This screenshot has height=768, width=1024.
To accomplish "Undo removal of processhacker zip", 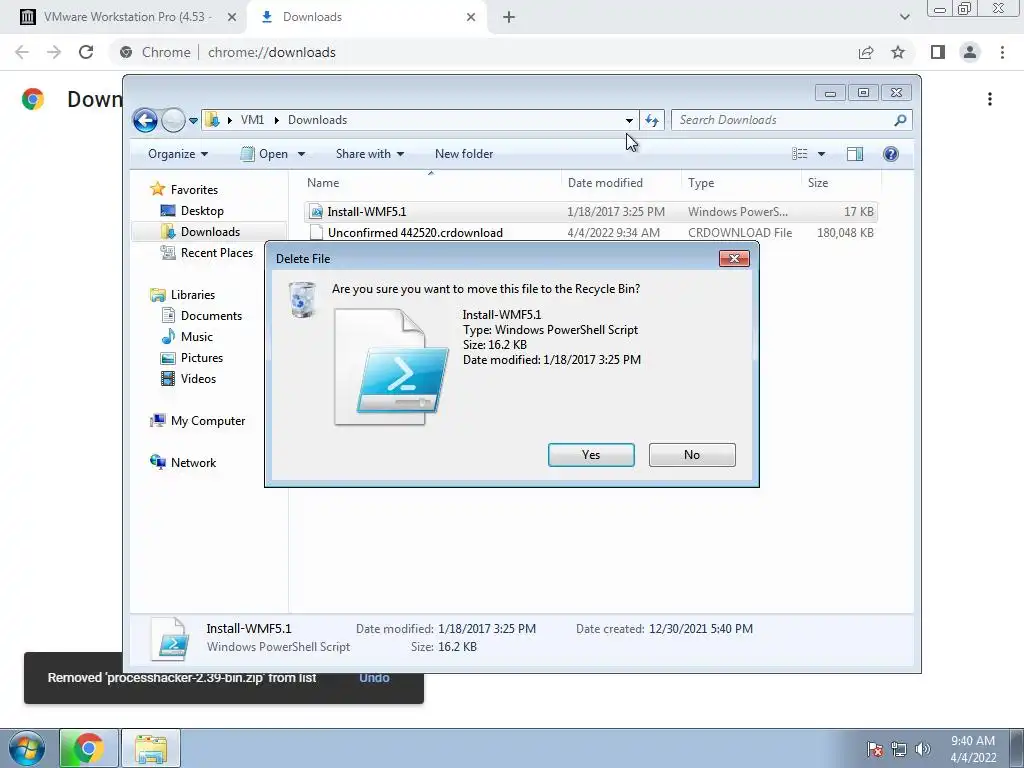I will (x=374, y=678).
